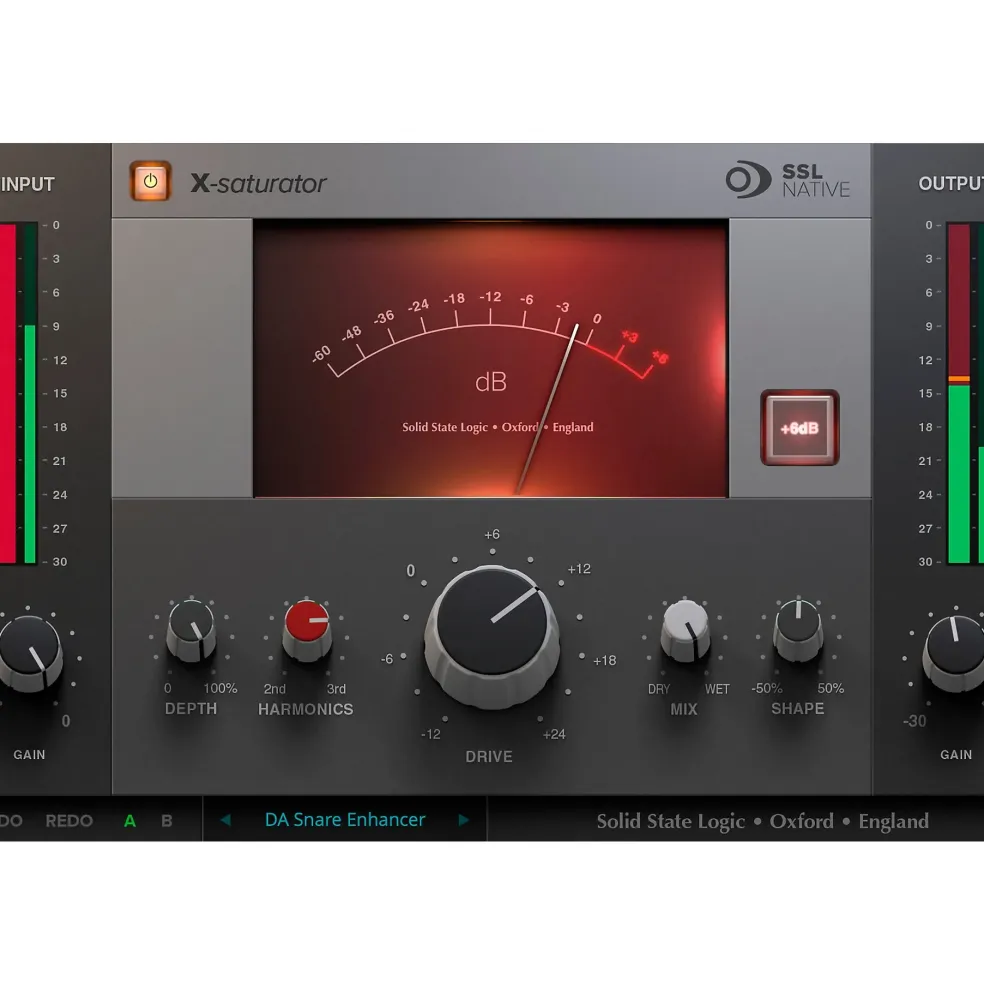Click the VU meter display

click(491, 358)
